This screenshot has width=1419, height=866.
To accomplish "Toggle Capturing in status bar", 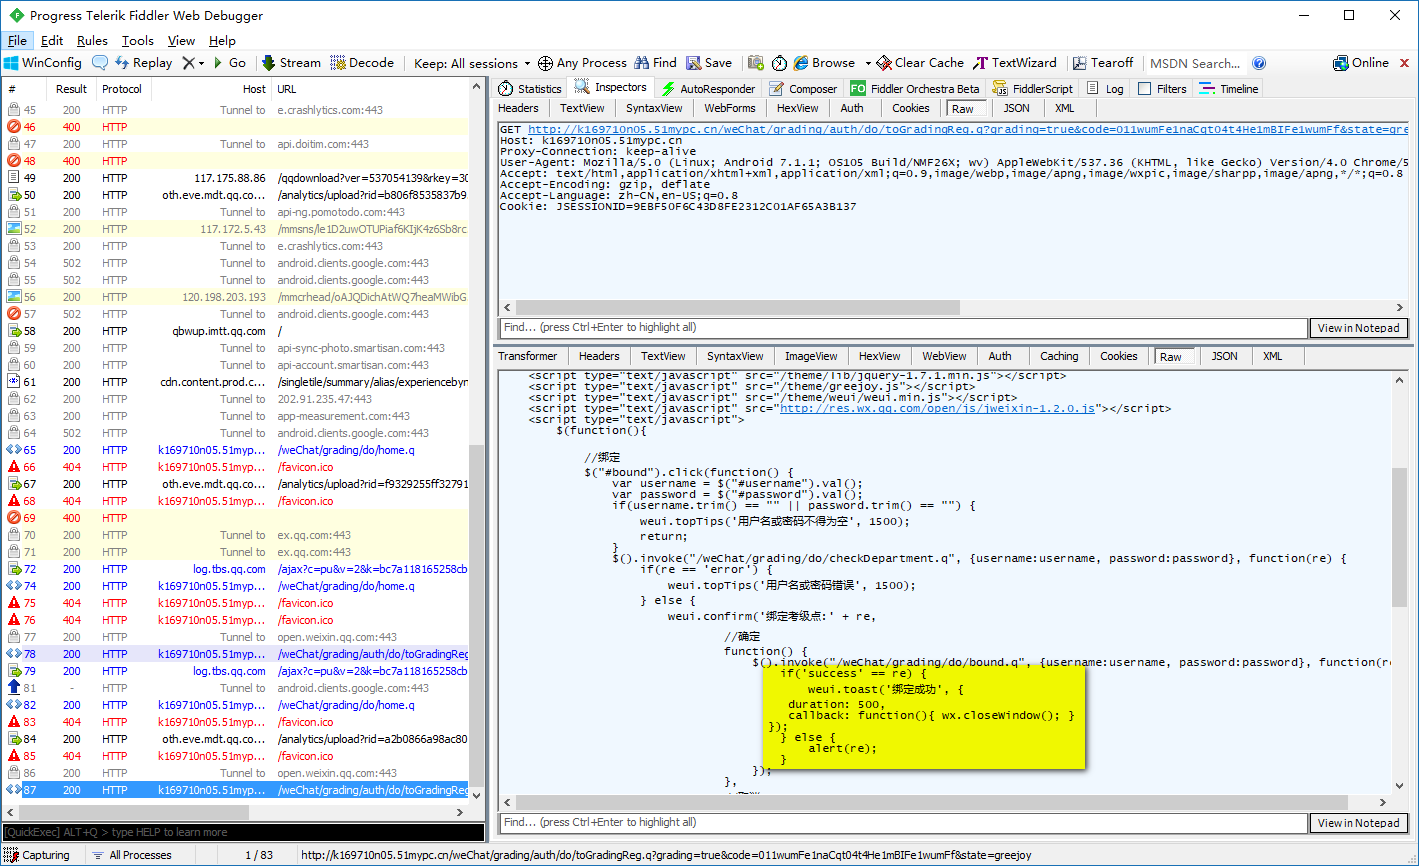I will point(38,855).
